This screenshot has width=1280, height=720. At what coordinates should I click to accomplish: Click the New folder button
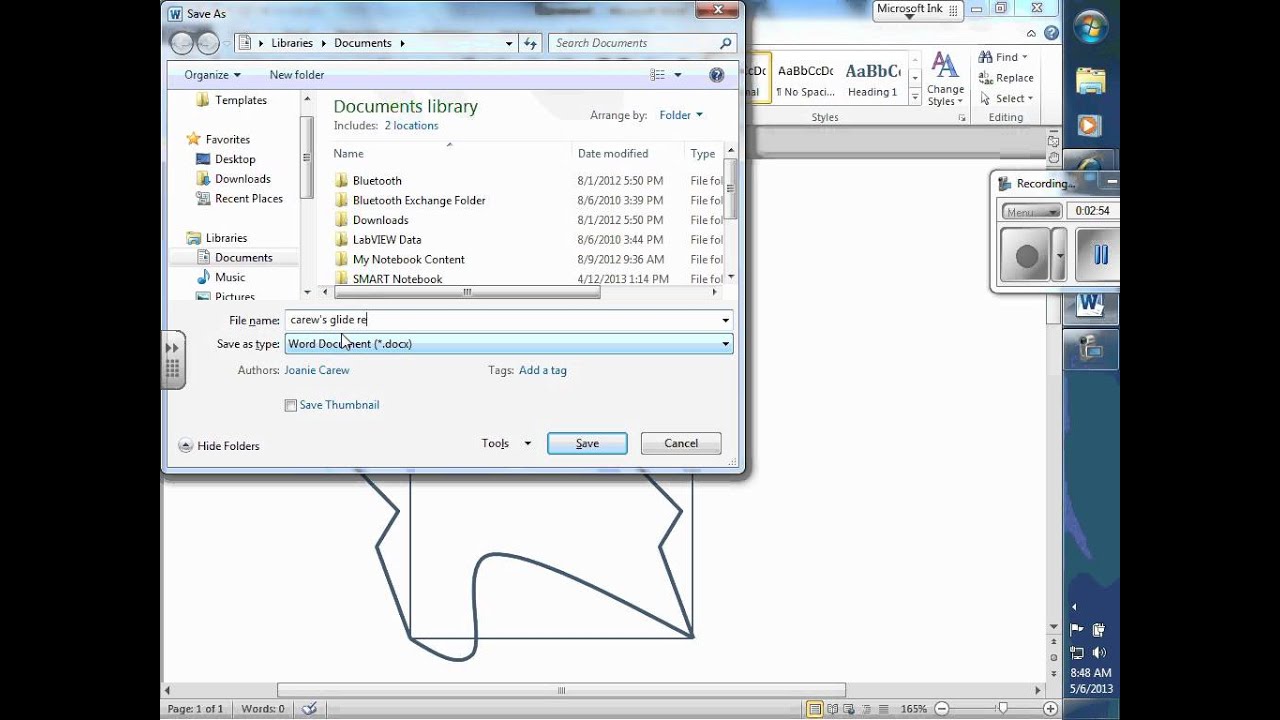297,75
